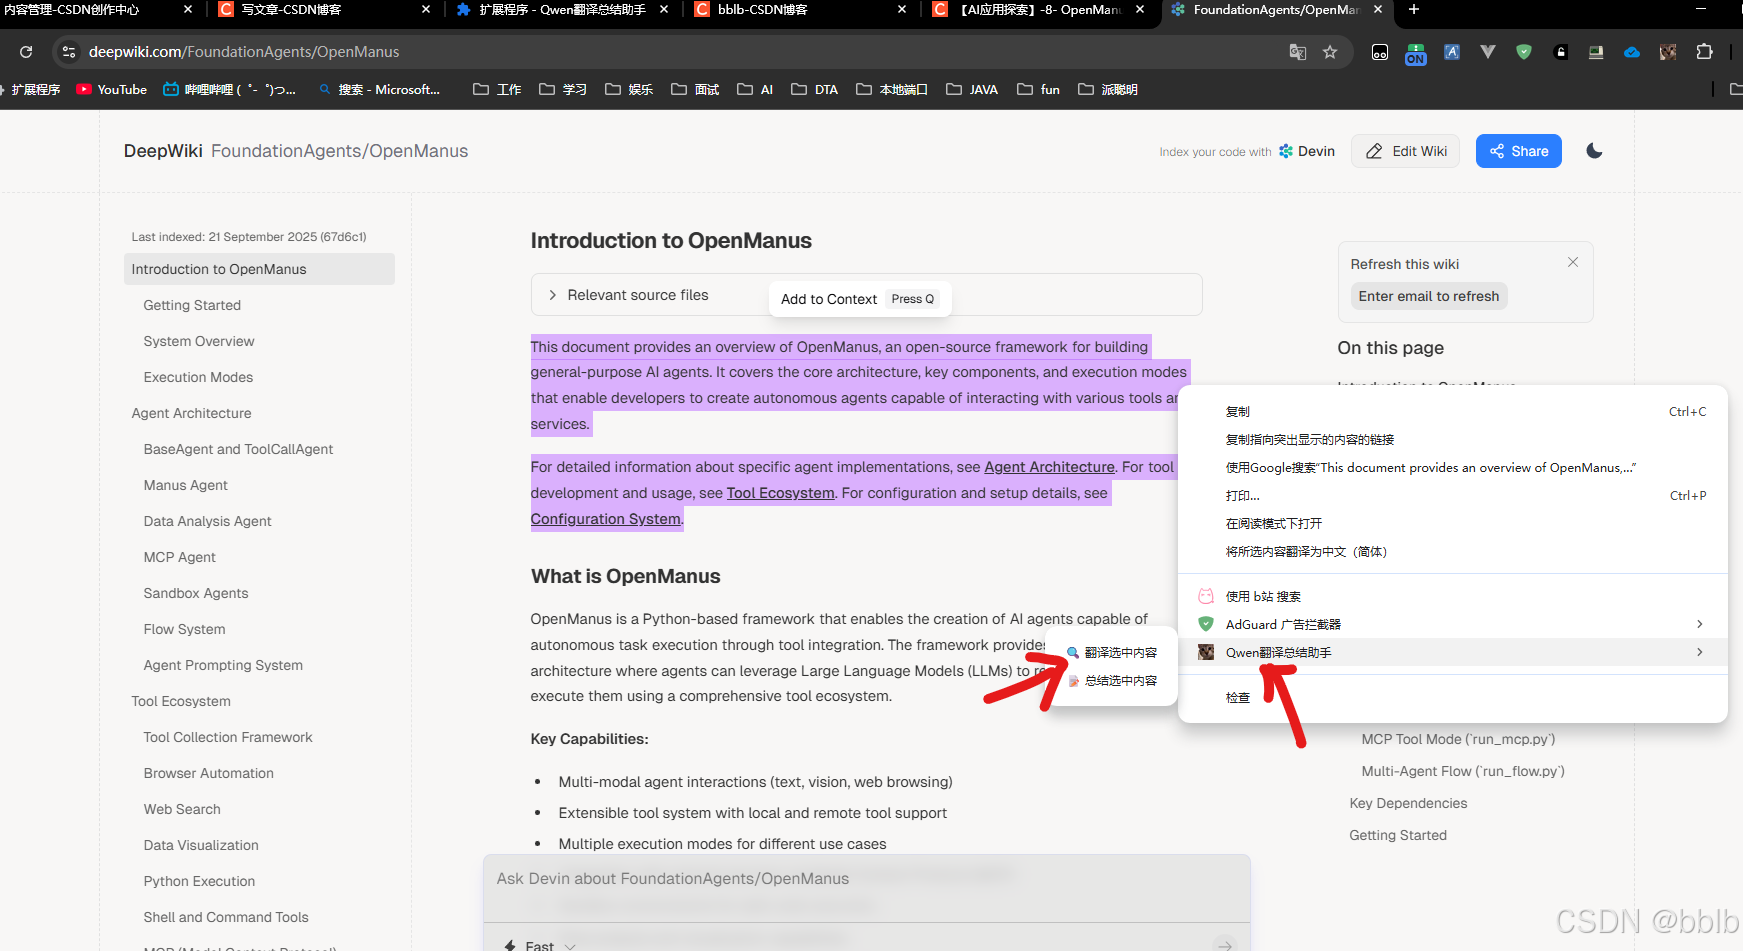Click 翻译选中内容 submenu item
1743x951 pixels.
[1112, 652]
